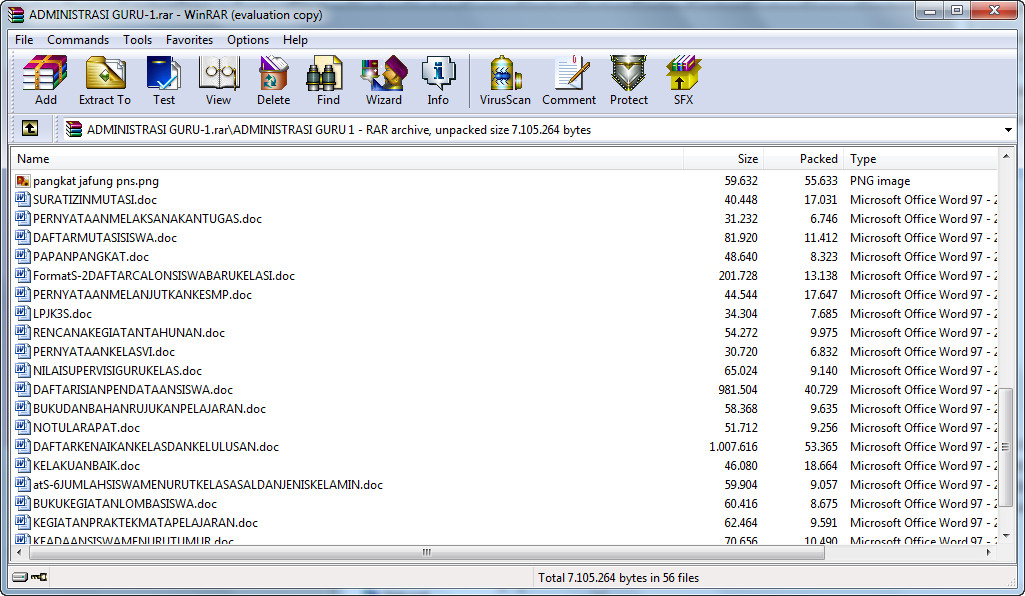Select atS-6JUMLAHSISWAMENURUTKELASASALDANJENISKELAMIN.doc file name

click(x=208, y=485)
